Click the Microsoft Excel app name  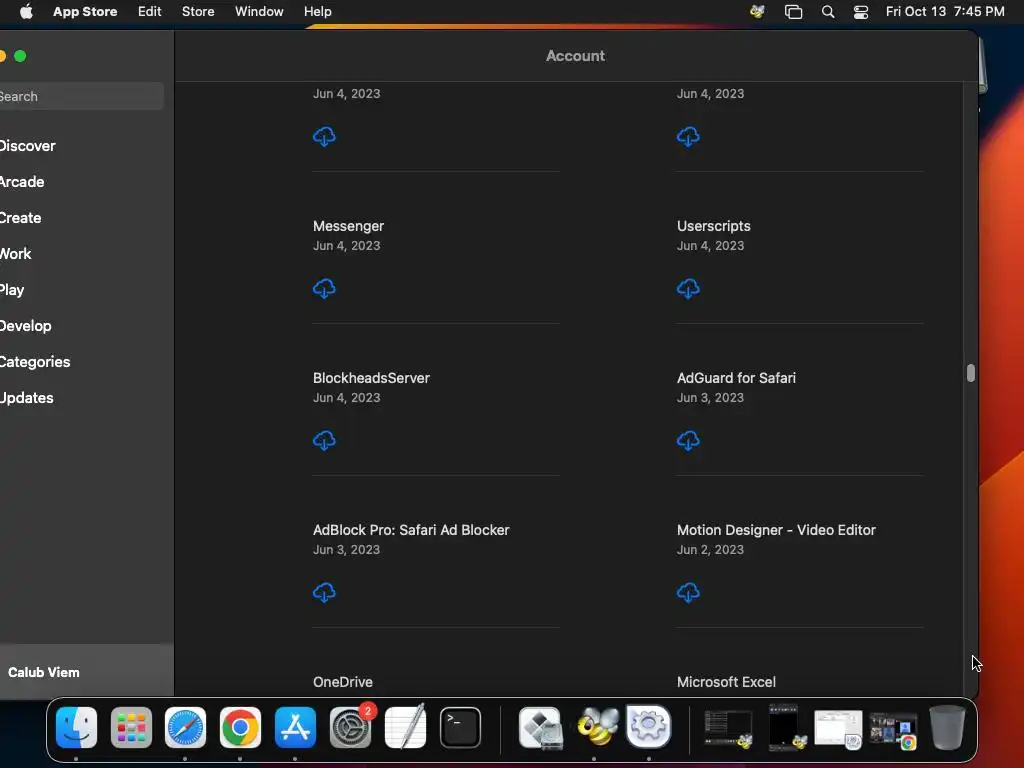tap(726, 682)
